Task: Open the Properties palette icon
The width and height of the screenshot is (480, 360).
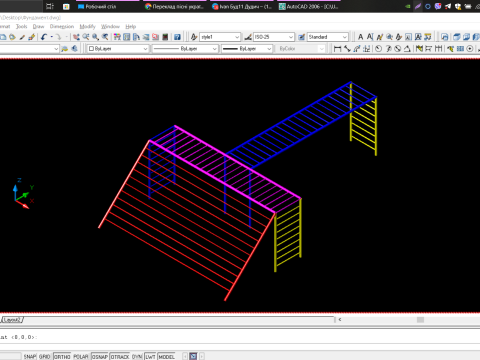Action: pyautogui.click(x=117, y=37)
